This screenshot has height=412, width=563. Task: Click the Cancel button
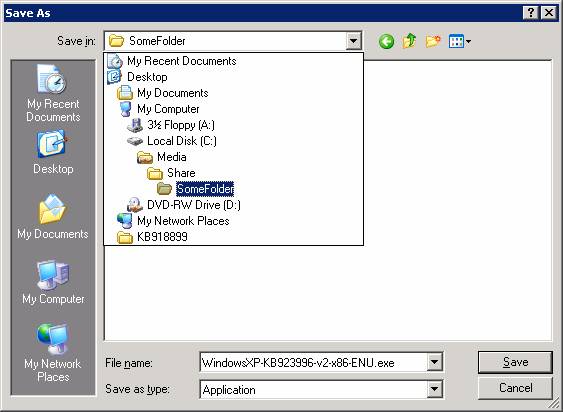(515, 388)
